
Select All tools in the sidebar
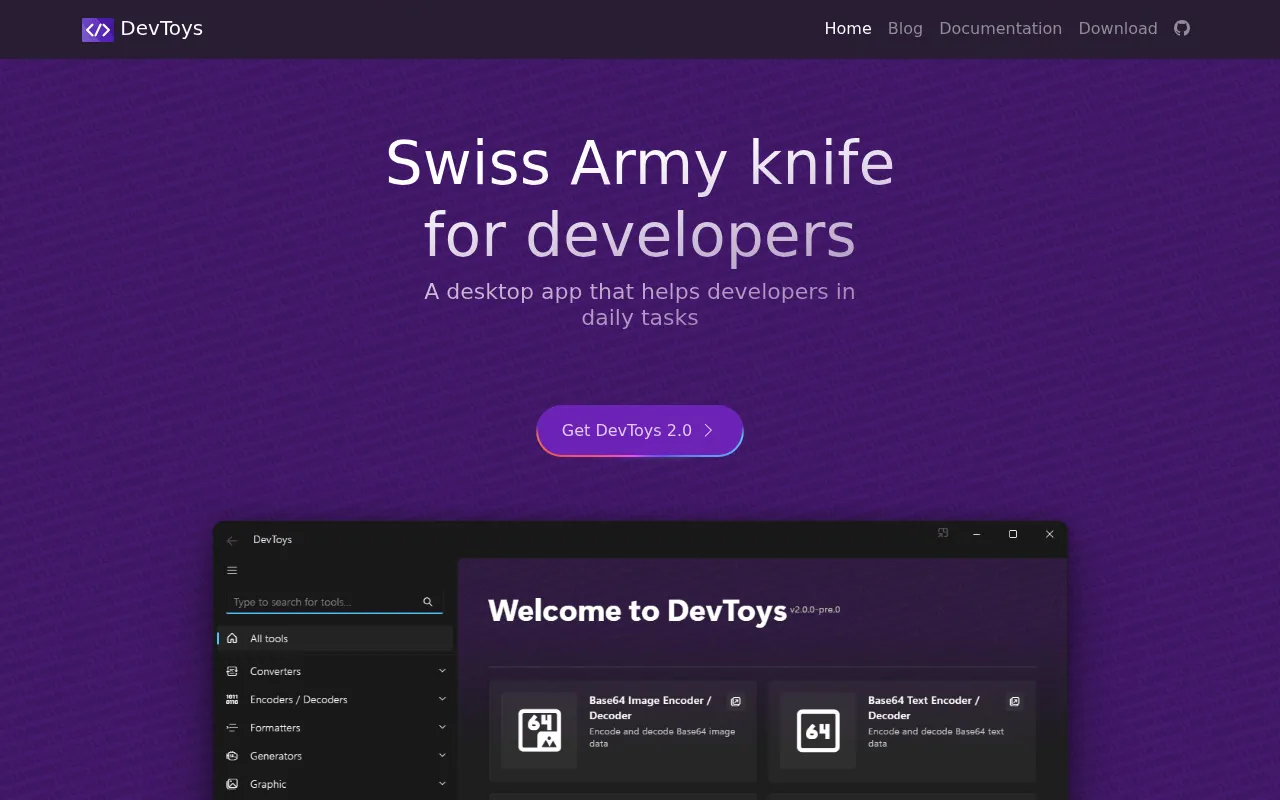click(335, 638)
